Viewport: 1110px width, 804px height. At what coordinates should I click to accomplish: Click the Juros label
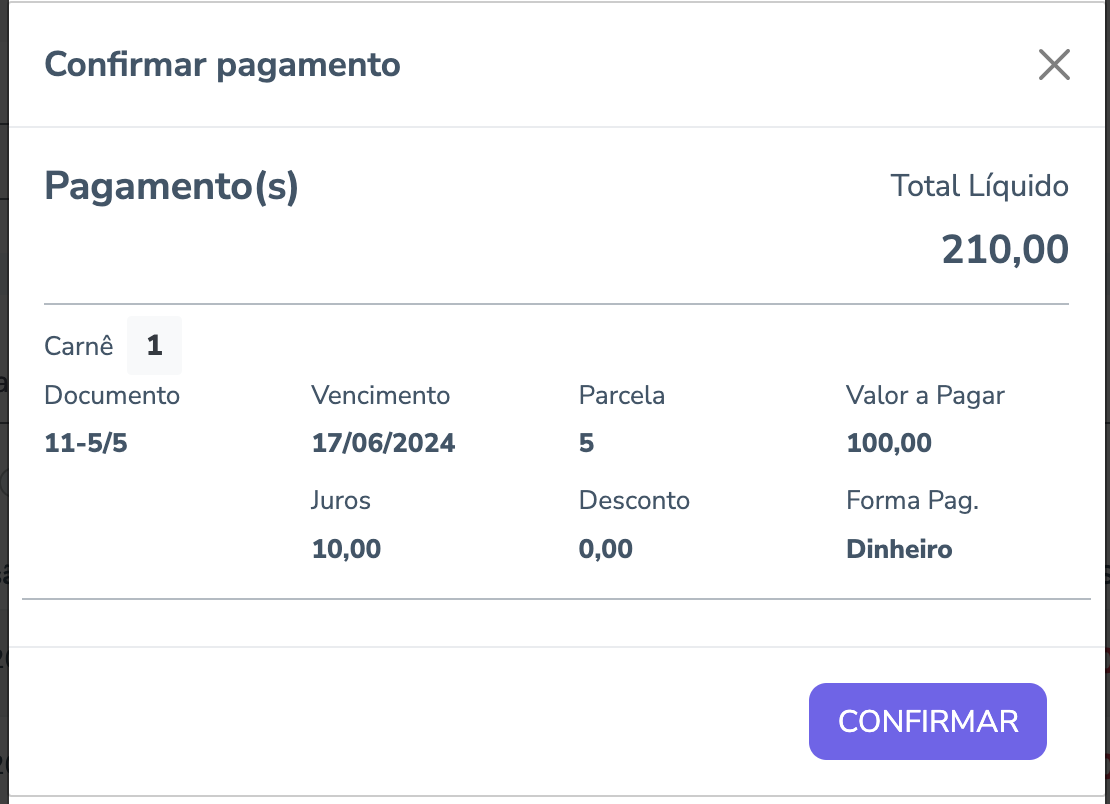(341, 500)
